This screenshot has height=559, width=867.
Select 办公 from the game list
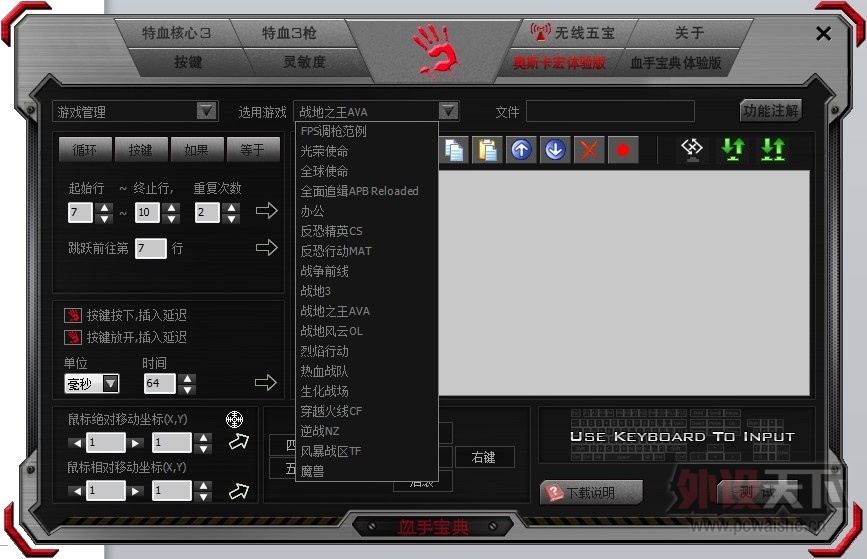pos(367,211)
